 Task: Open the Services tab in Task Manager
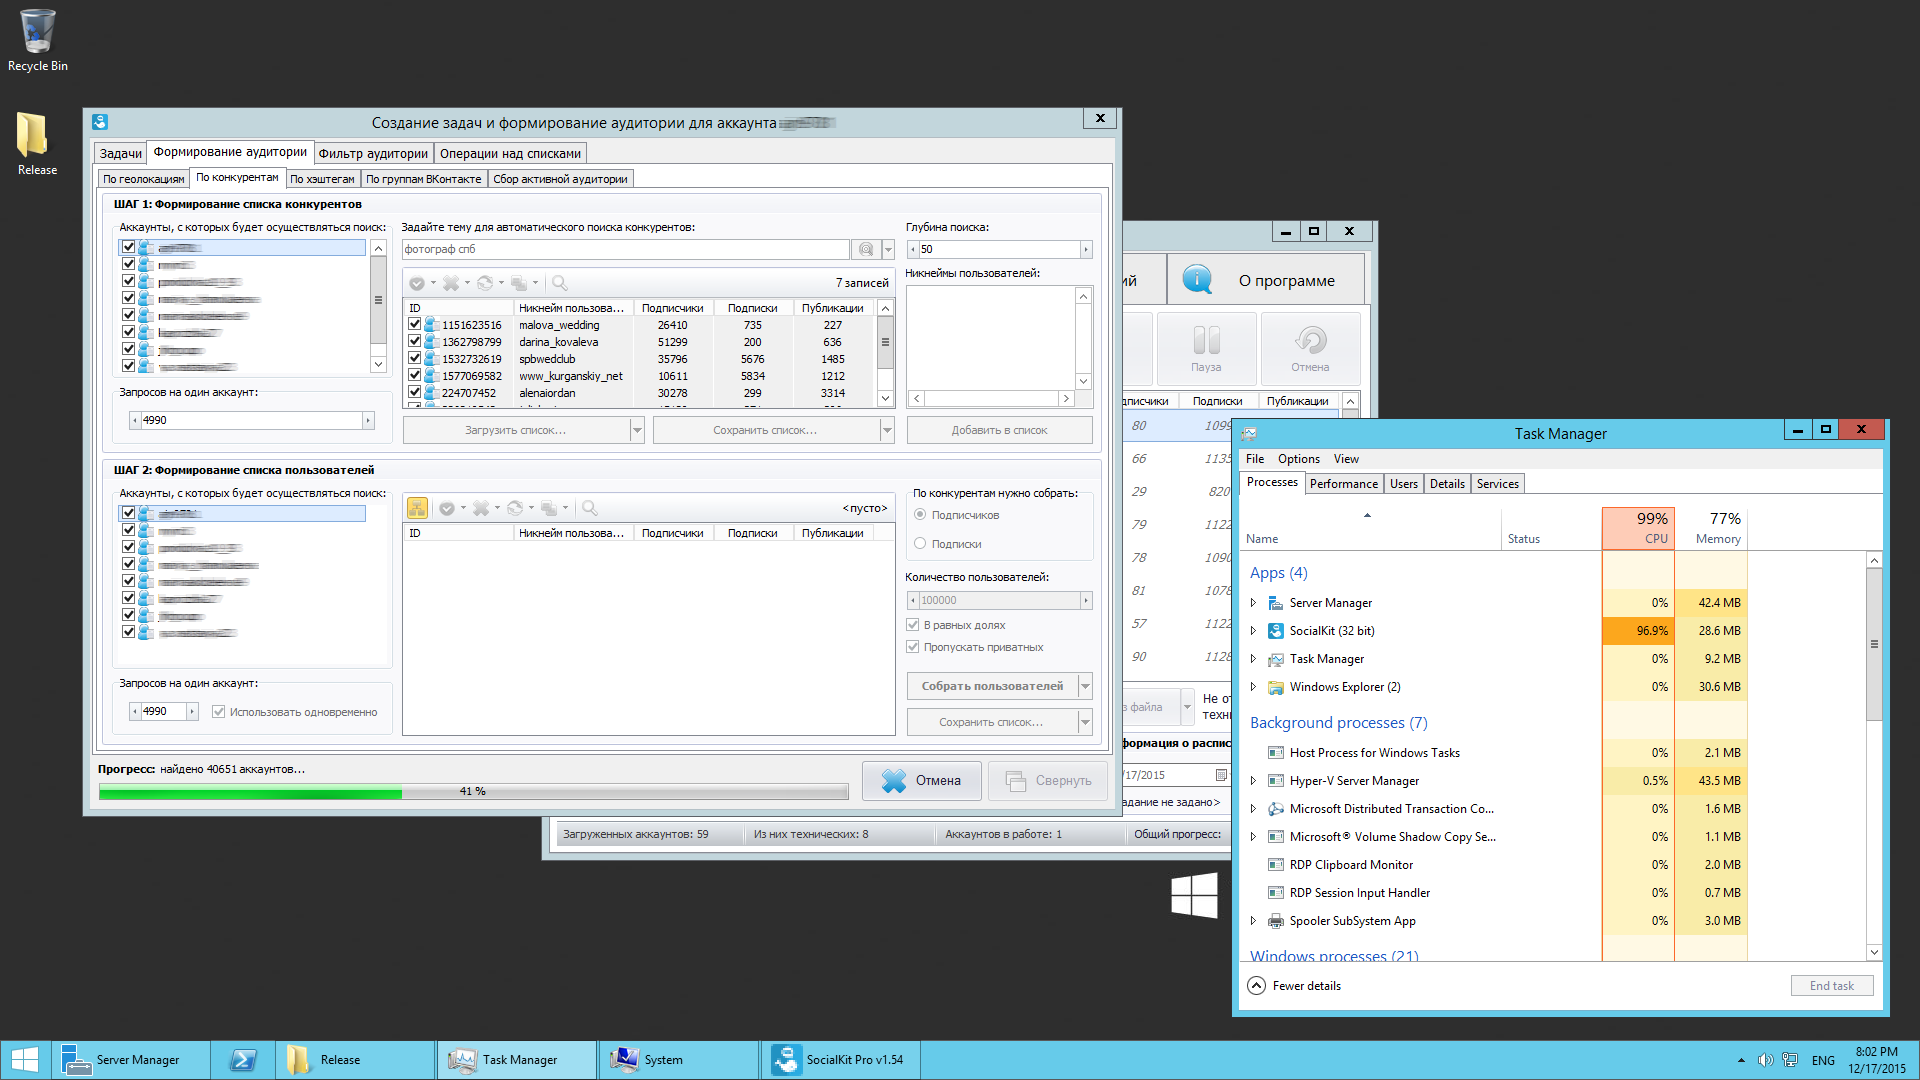click(1497, 484)
